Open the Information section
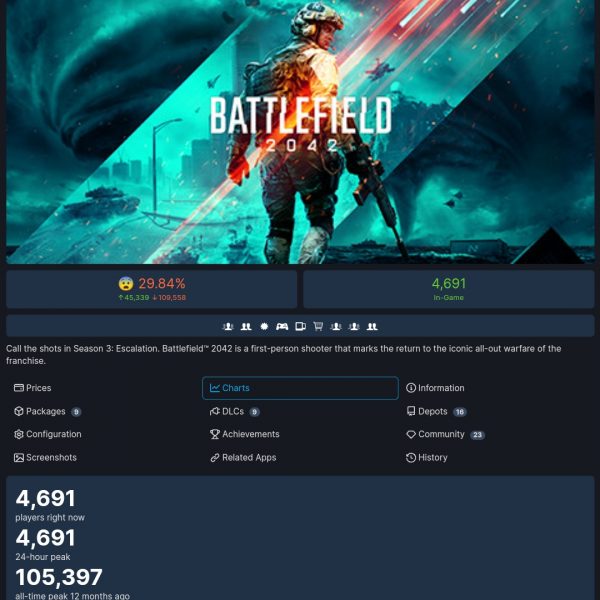This screenshot has height=600, width=600. pos(435,388)
